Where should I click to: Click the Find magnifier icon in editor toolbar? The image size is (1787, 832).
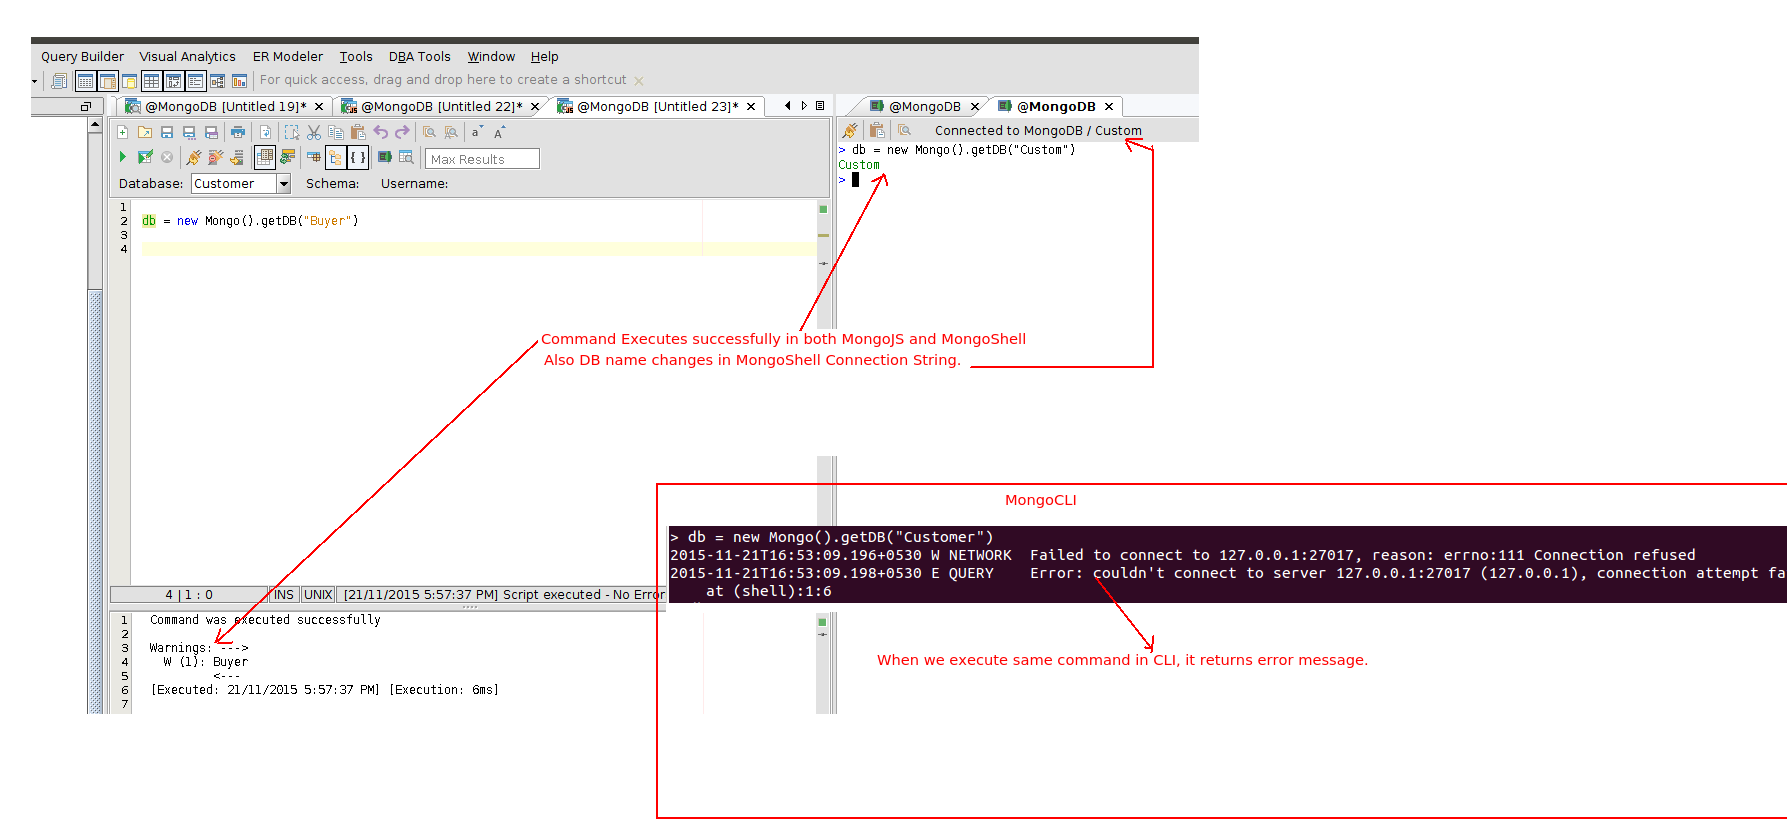click(429, 132)
